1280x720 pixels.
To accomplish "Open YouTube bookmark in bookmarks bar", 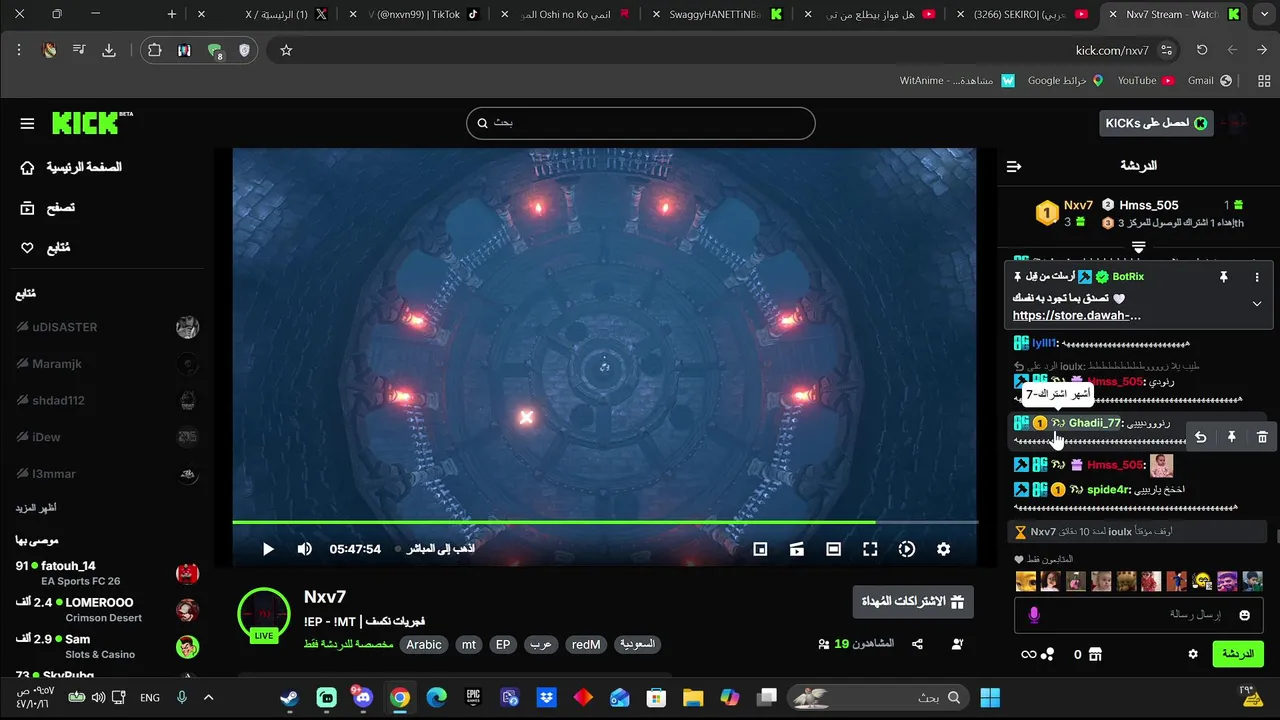I will click(x=1145, y=81).
